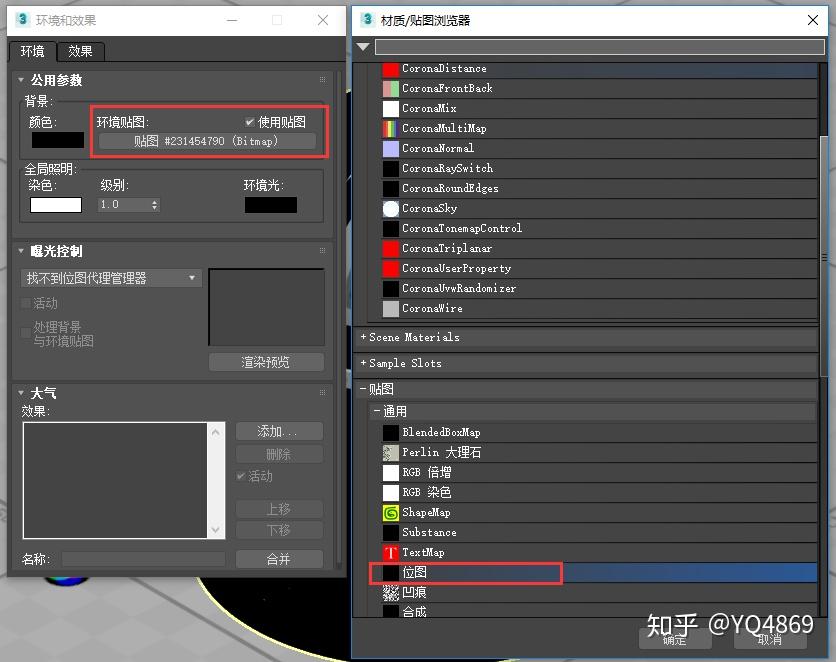Choose the CoronaWire gray icon

391,309
